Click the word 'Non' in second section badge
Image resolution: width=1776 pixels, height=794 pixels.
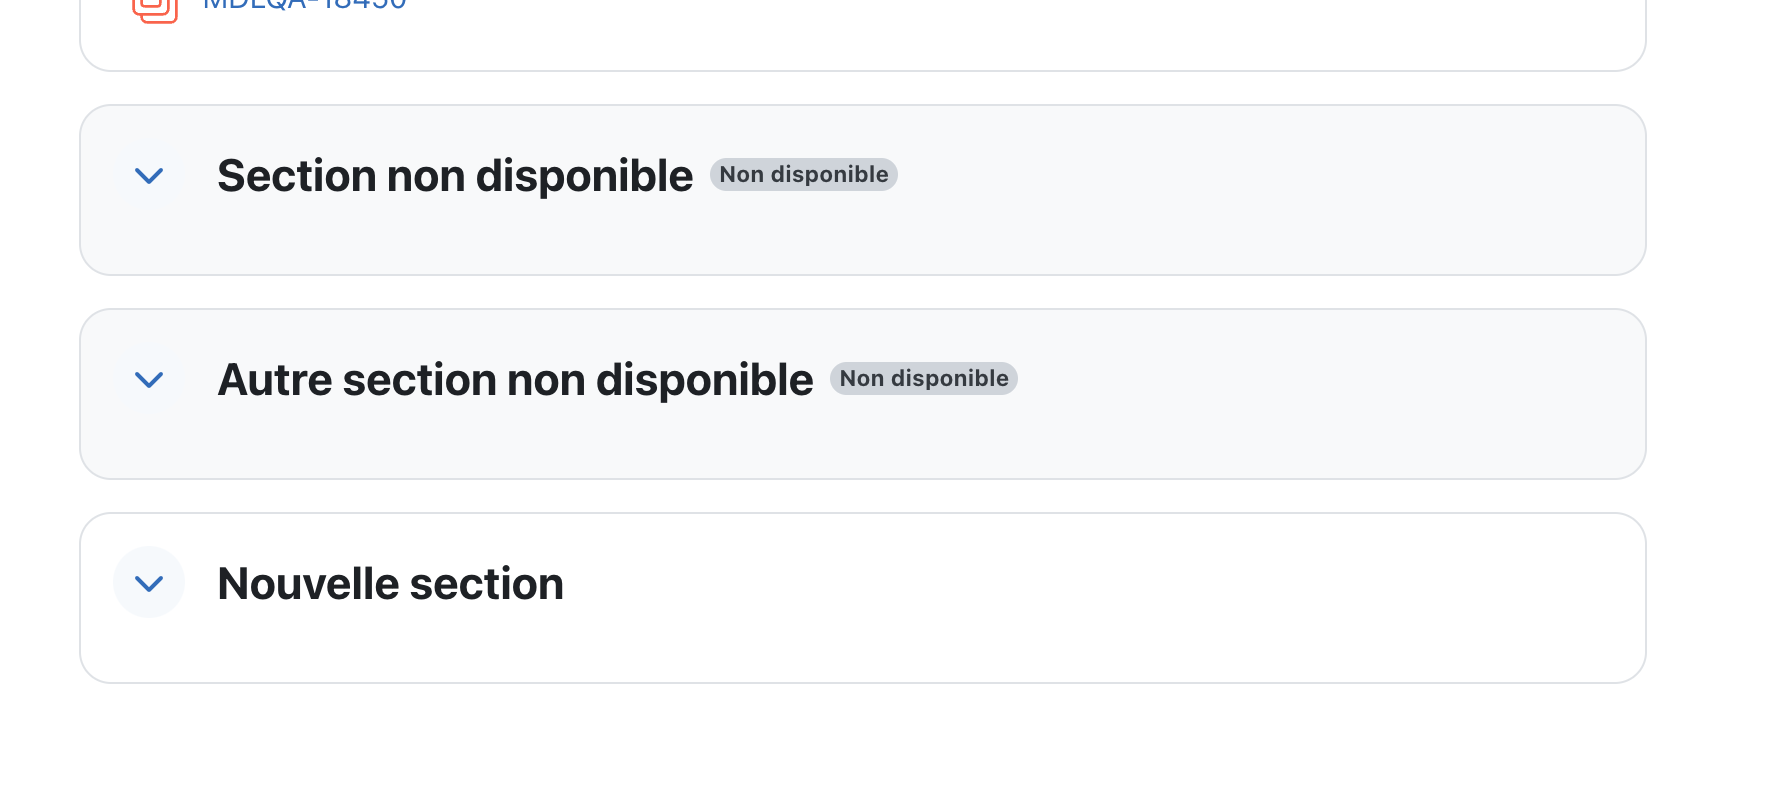point(862,379)
